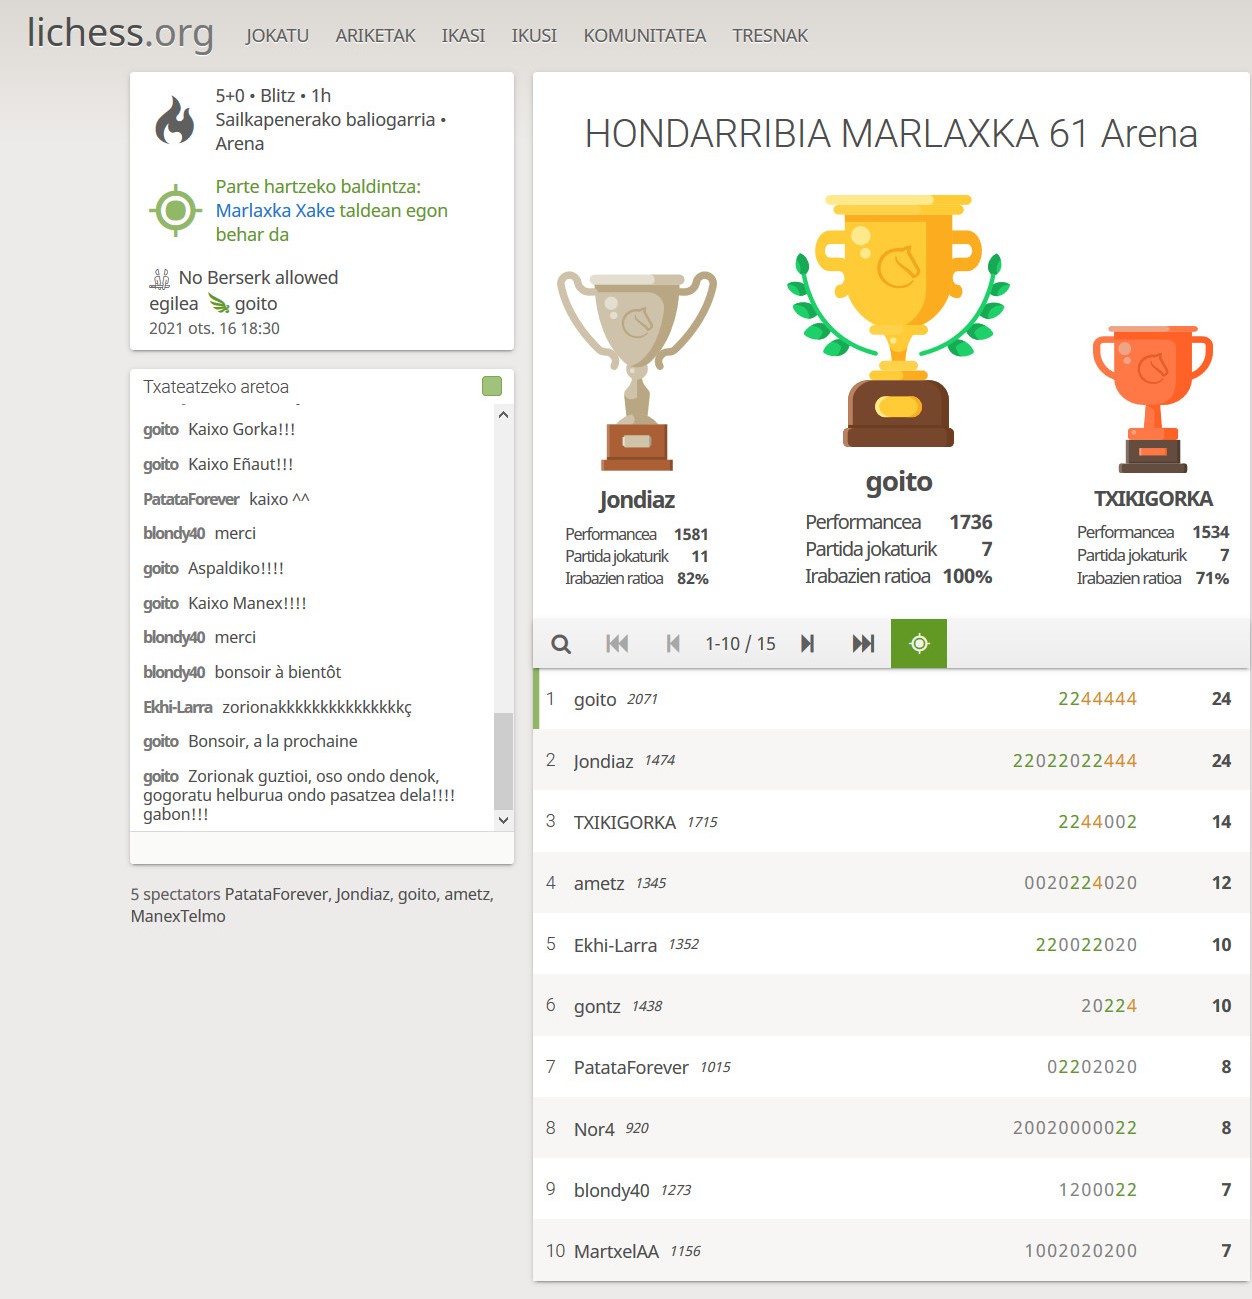Viewport: 1252px width, 1299px height.
Task: Open the Marlaxka Xake team link
Action: click(x=275, y=211)
